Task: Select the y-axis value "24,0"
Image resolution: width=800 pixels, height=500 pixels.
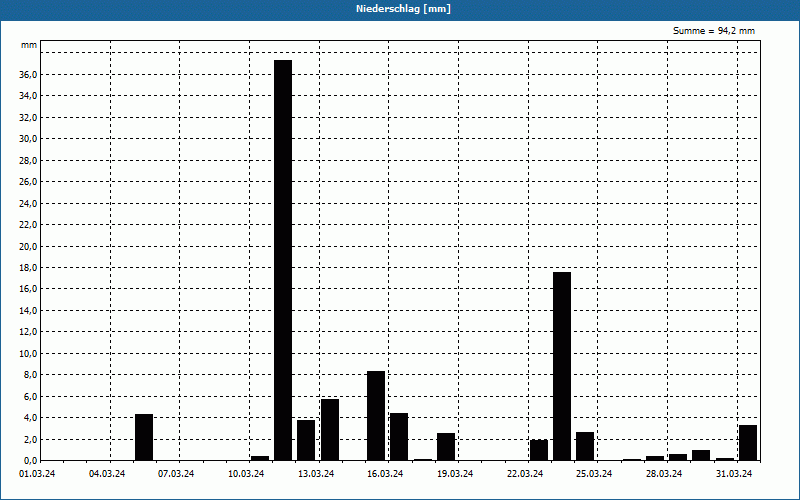Action: pos(28,204)
